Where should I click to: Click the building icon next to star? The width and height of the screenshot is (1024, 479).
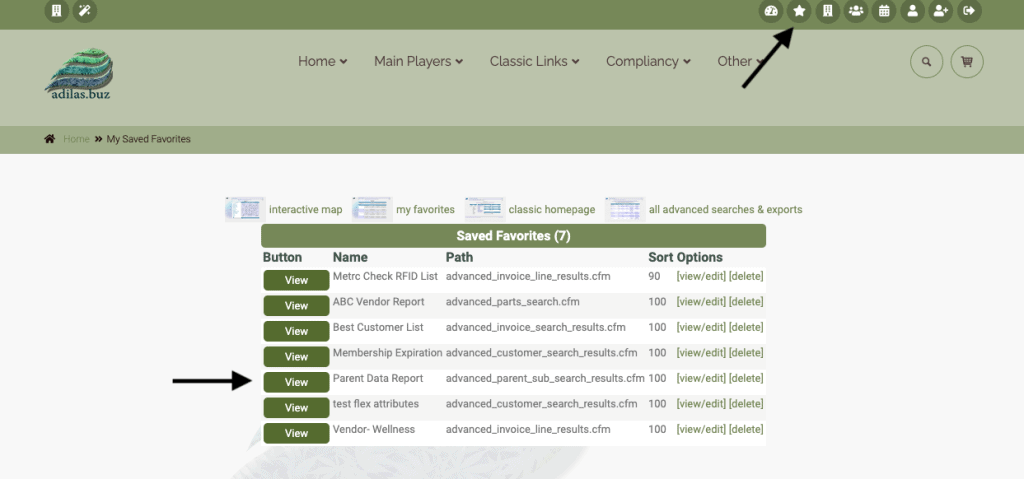pyautogui.click(x=827, y=11)
